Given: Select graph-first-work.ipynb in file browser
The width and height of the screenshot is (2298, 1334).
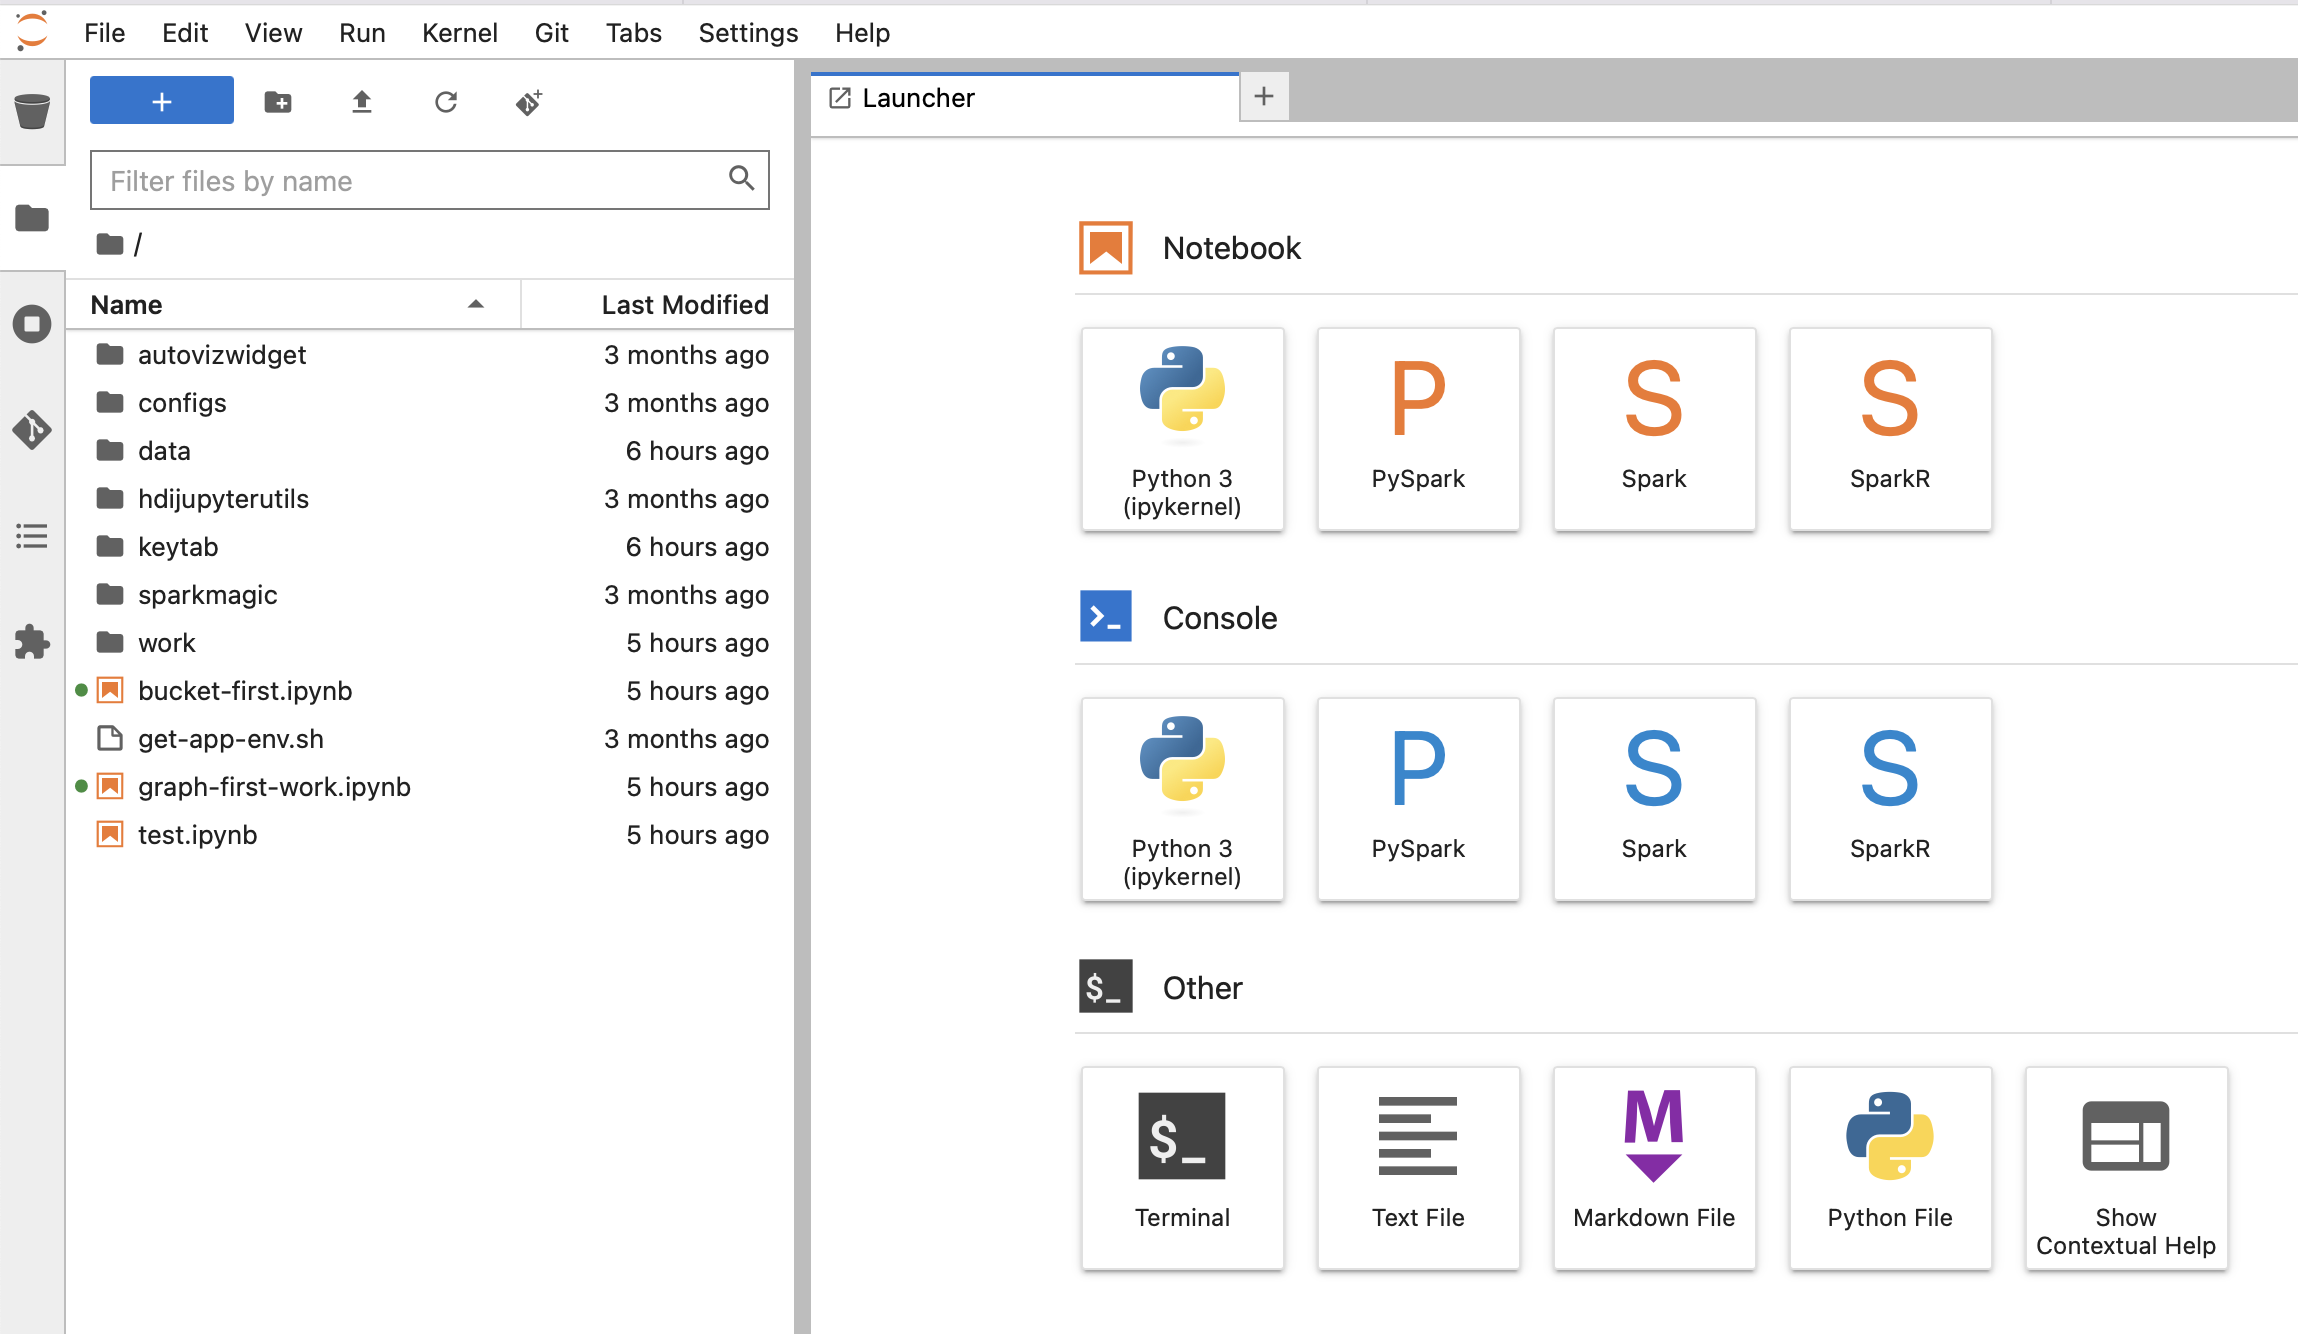Looking at the screenshot, I should point(274,787).
